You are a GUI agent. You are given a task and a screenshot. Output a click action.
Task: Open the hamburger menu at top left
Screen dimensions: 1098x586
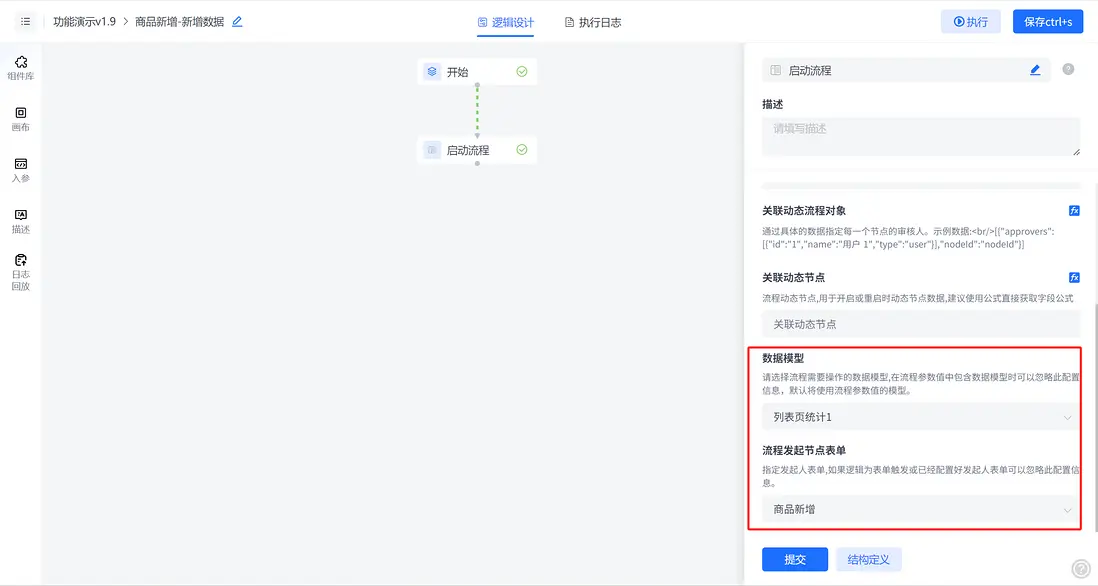(x=25, y=20)
